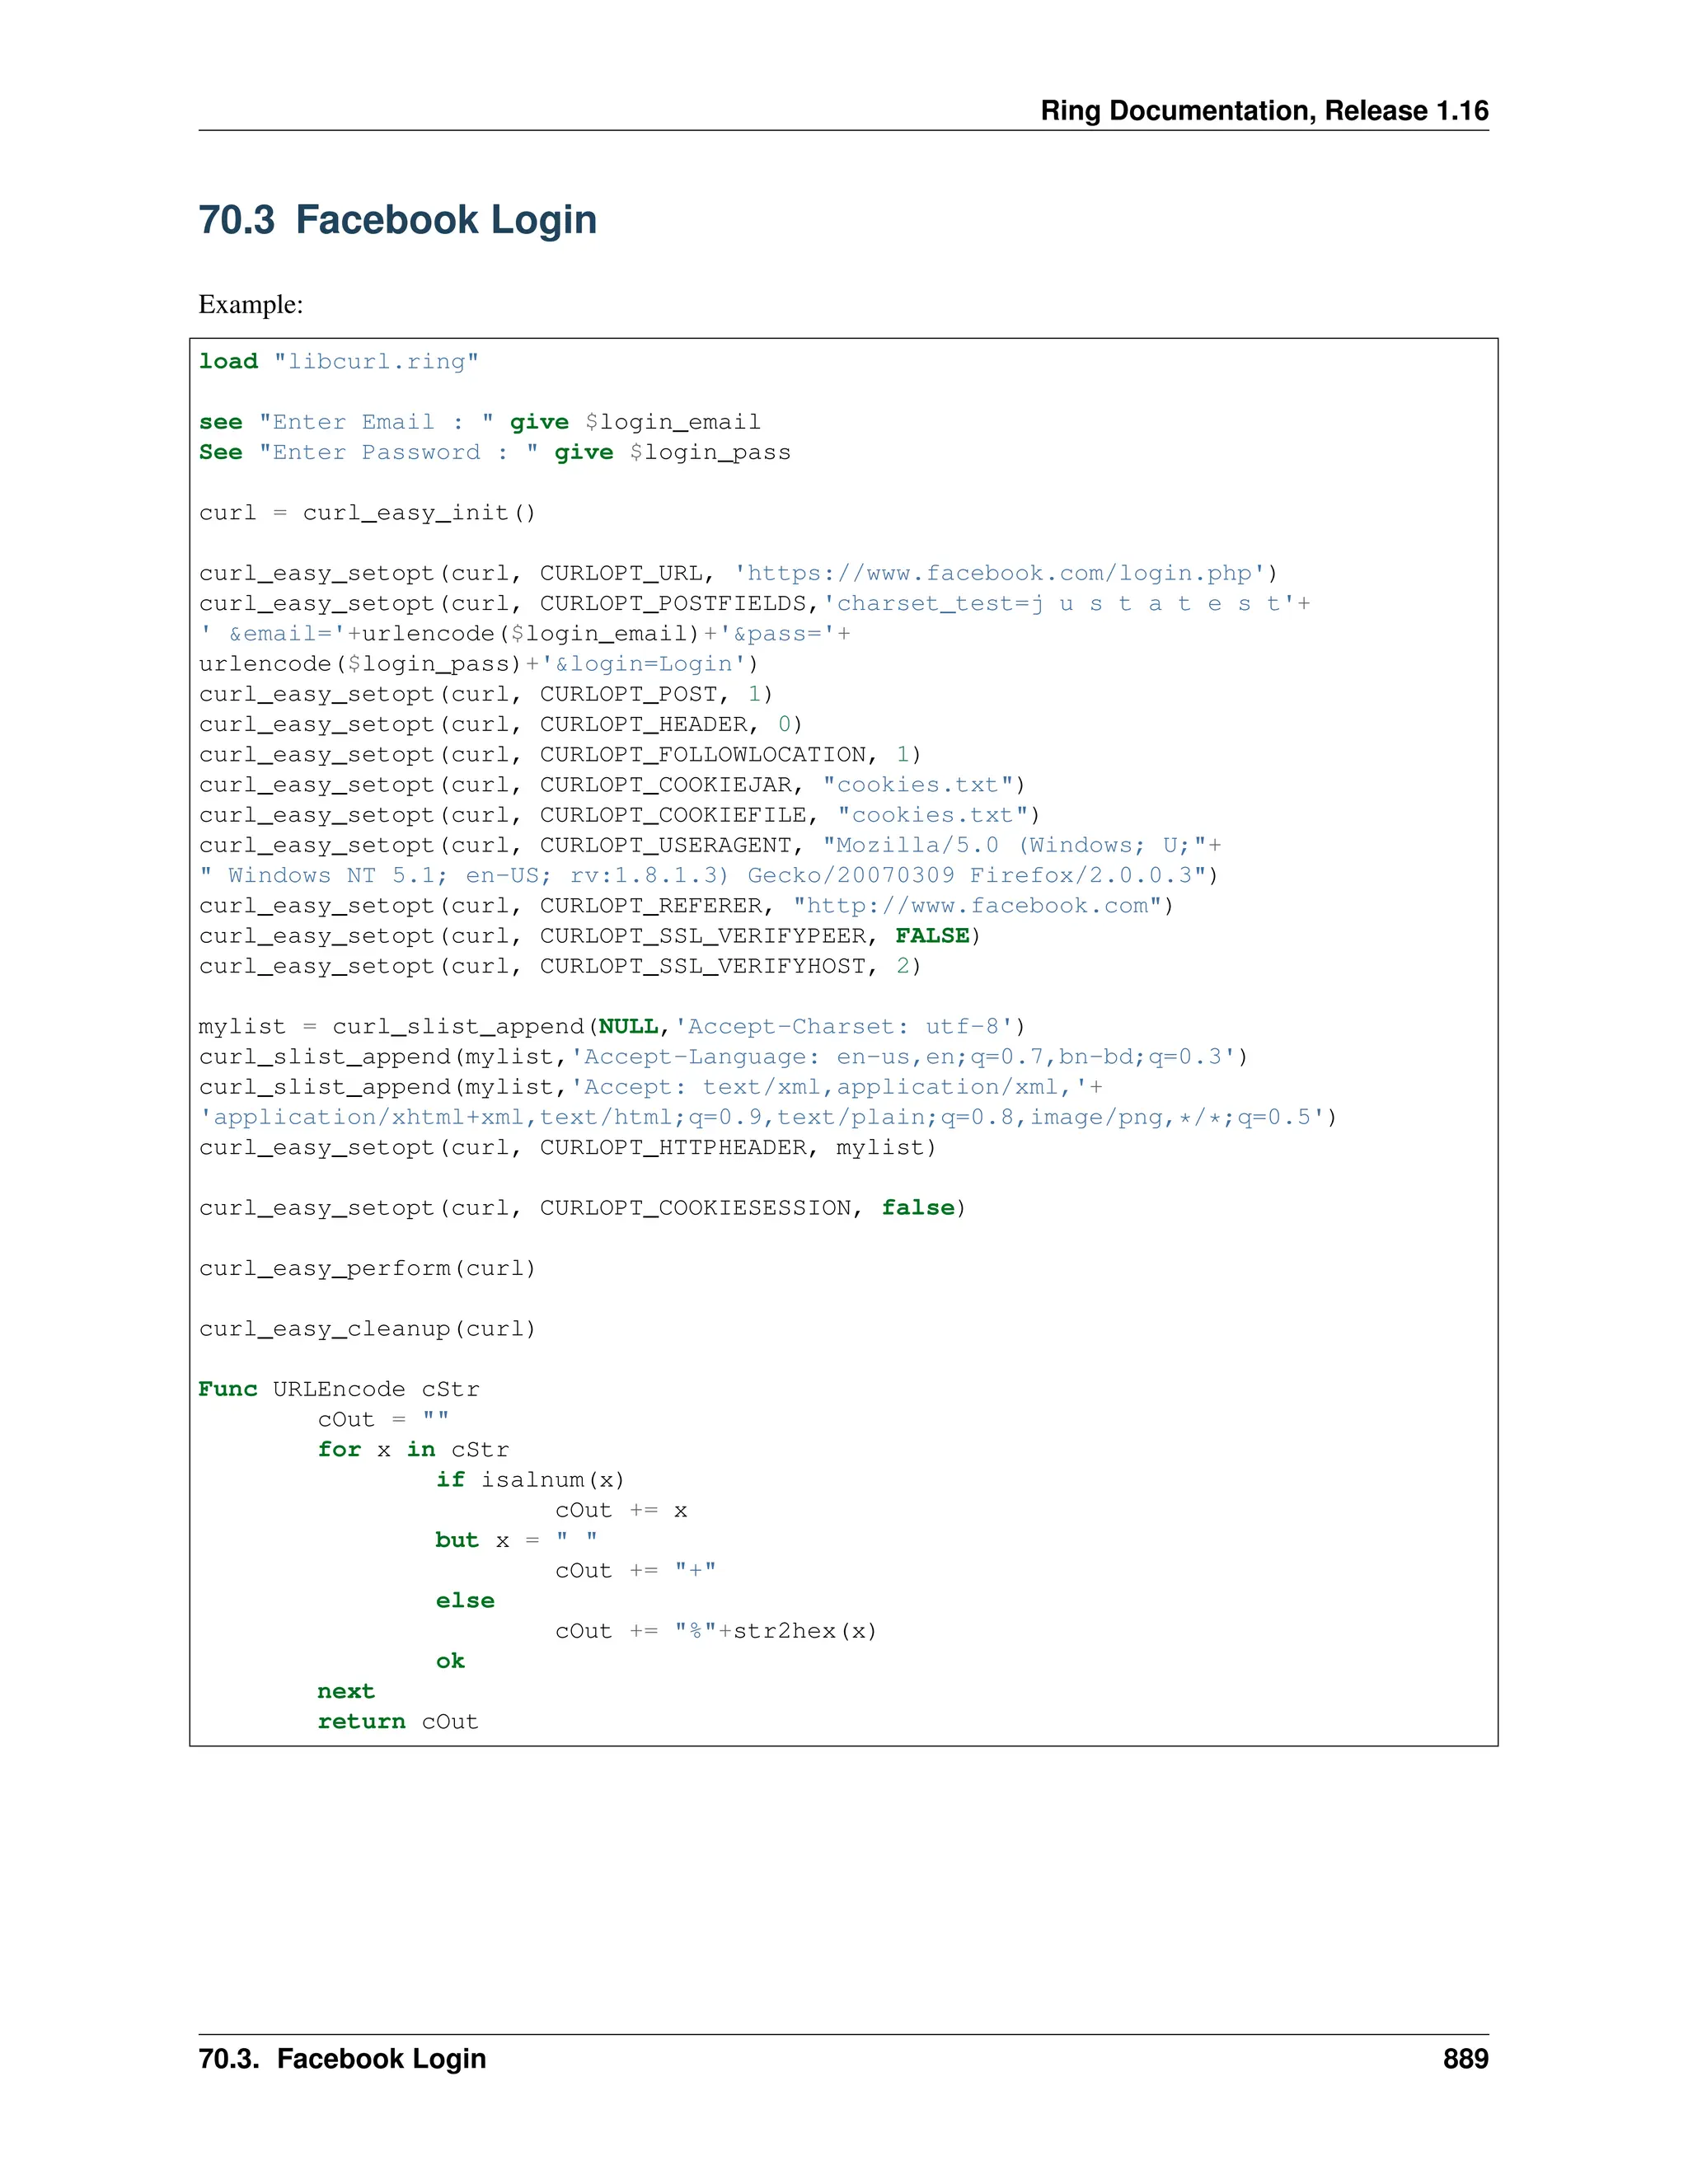Click the 'str2hex(x)' call in the else branch
This screenshot has width=1688, height=2184.
[x=804, y=1631]
